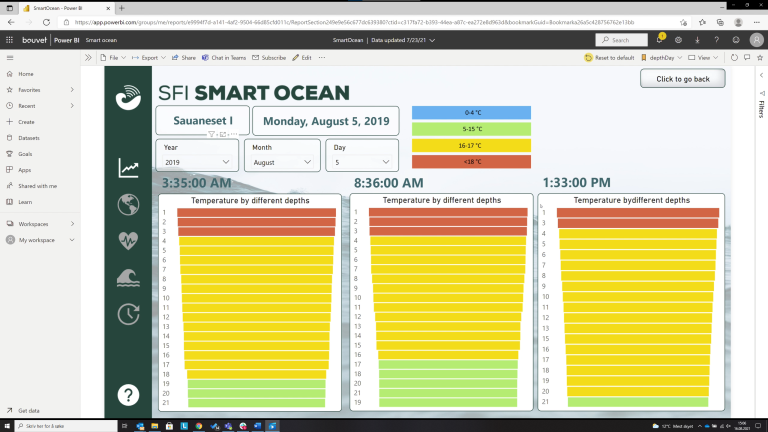The width and height of the screenshot is (768, 432).
Task: Open the globe map page icon
Action: [128, 204]
